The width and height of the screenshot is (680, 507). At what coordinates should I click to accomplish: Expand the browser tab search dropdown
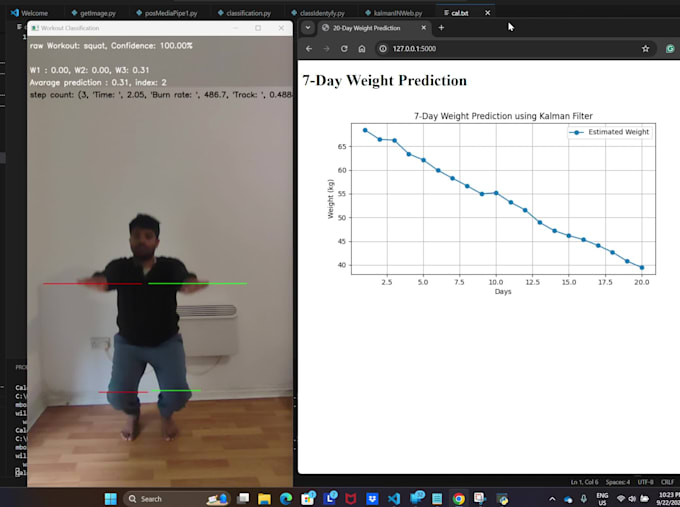307,28
